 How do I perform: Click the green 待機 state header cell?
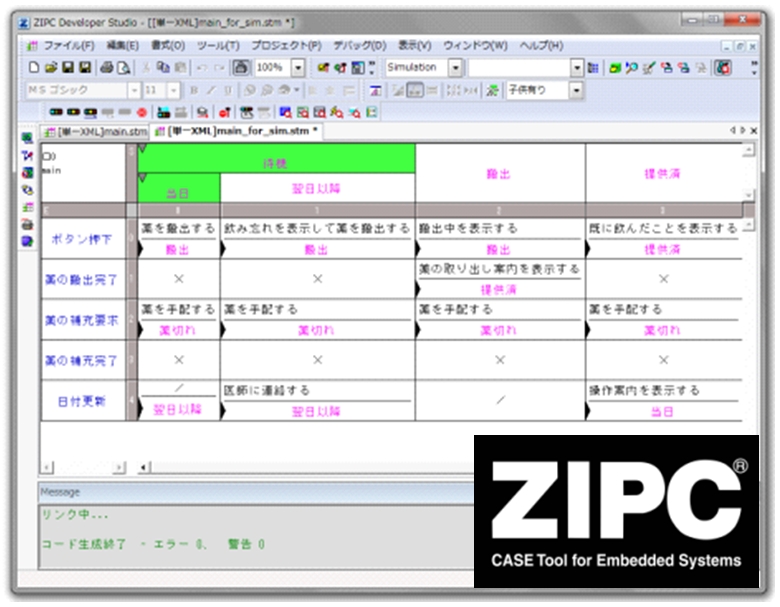(276, 158)
